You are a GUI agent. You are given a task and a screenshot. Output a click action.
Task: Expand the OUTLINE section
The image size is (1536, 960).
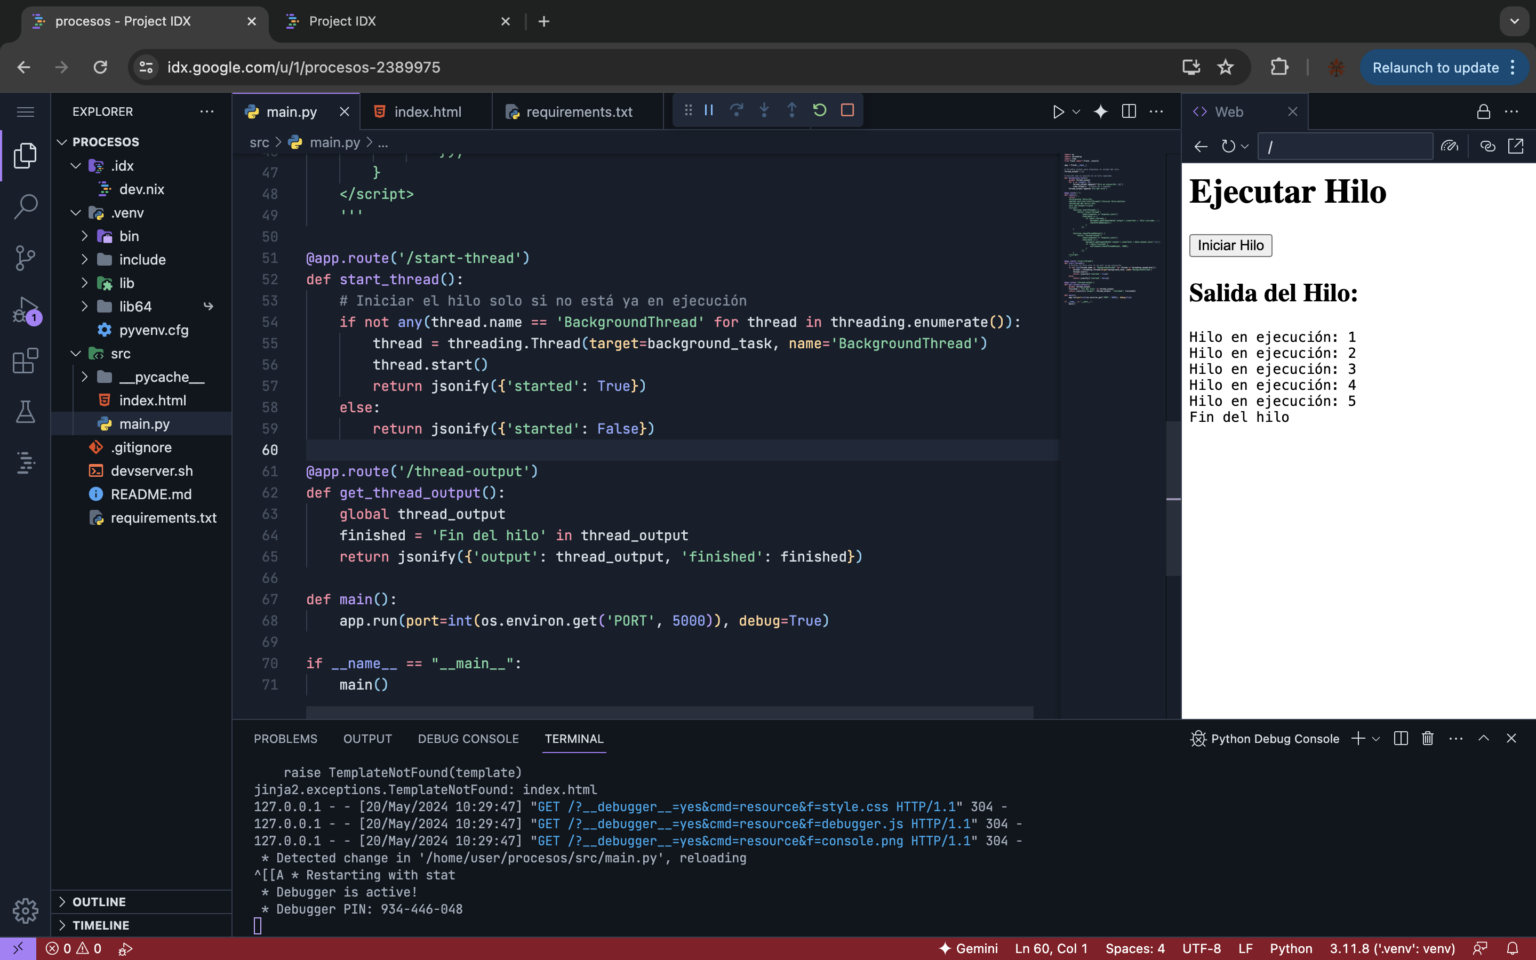99,902
